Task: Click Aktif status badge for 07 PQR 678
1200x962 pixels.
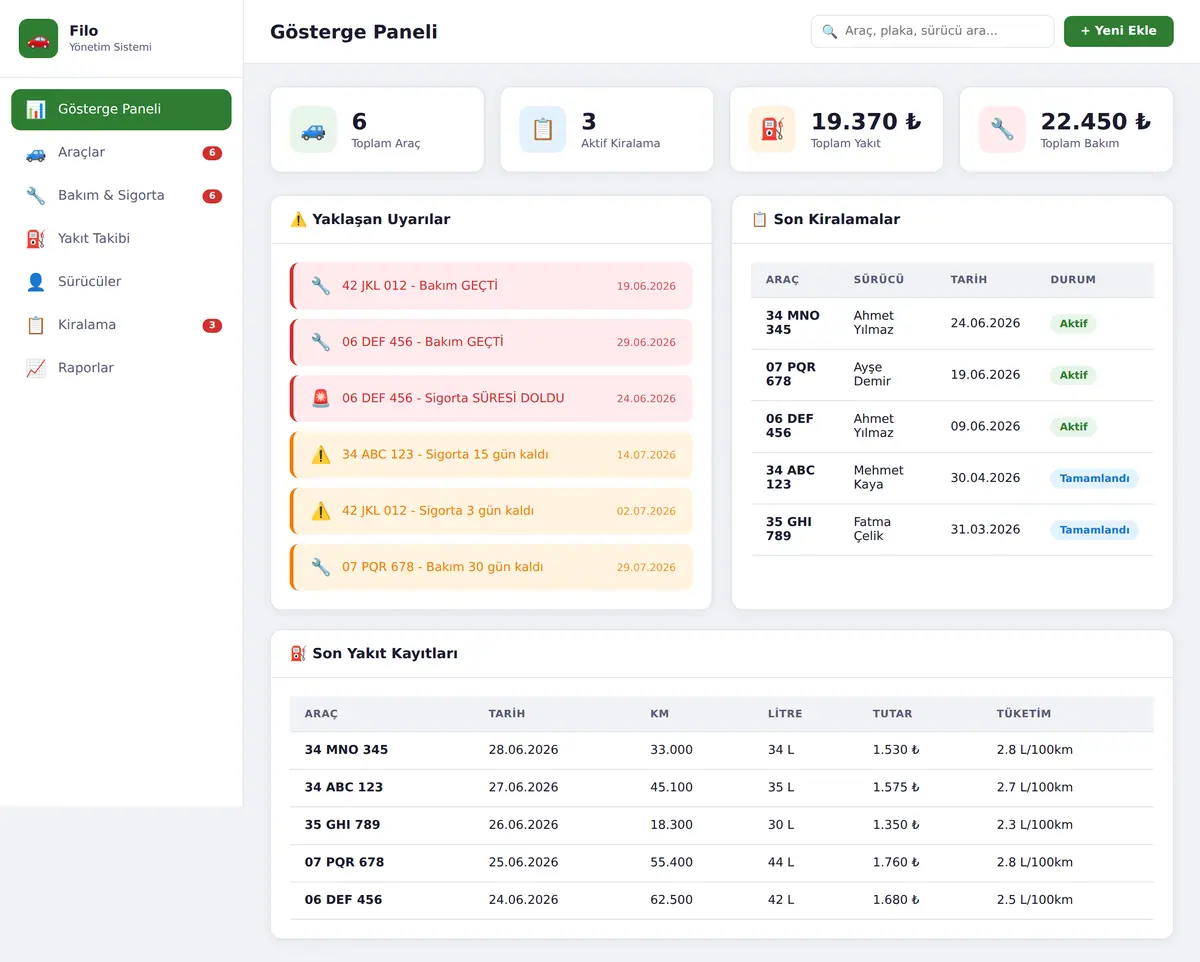Action: tap(1073, 375)
